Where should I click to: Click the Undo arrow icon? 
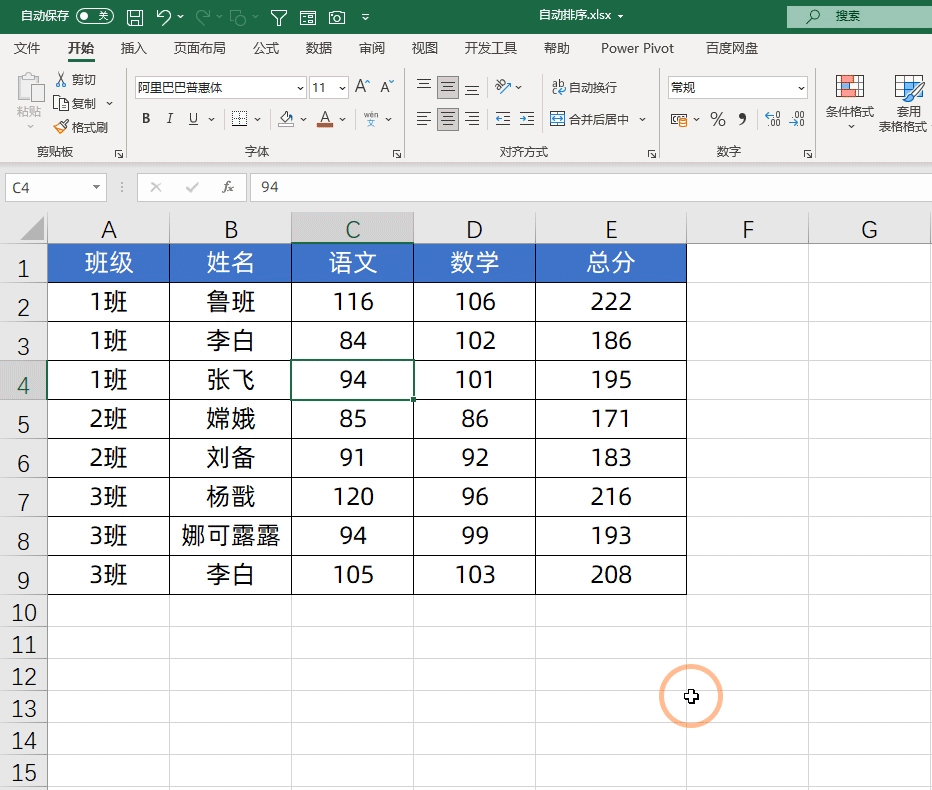pyautogui.click(x=164, y=17)
